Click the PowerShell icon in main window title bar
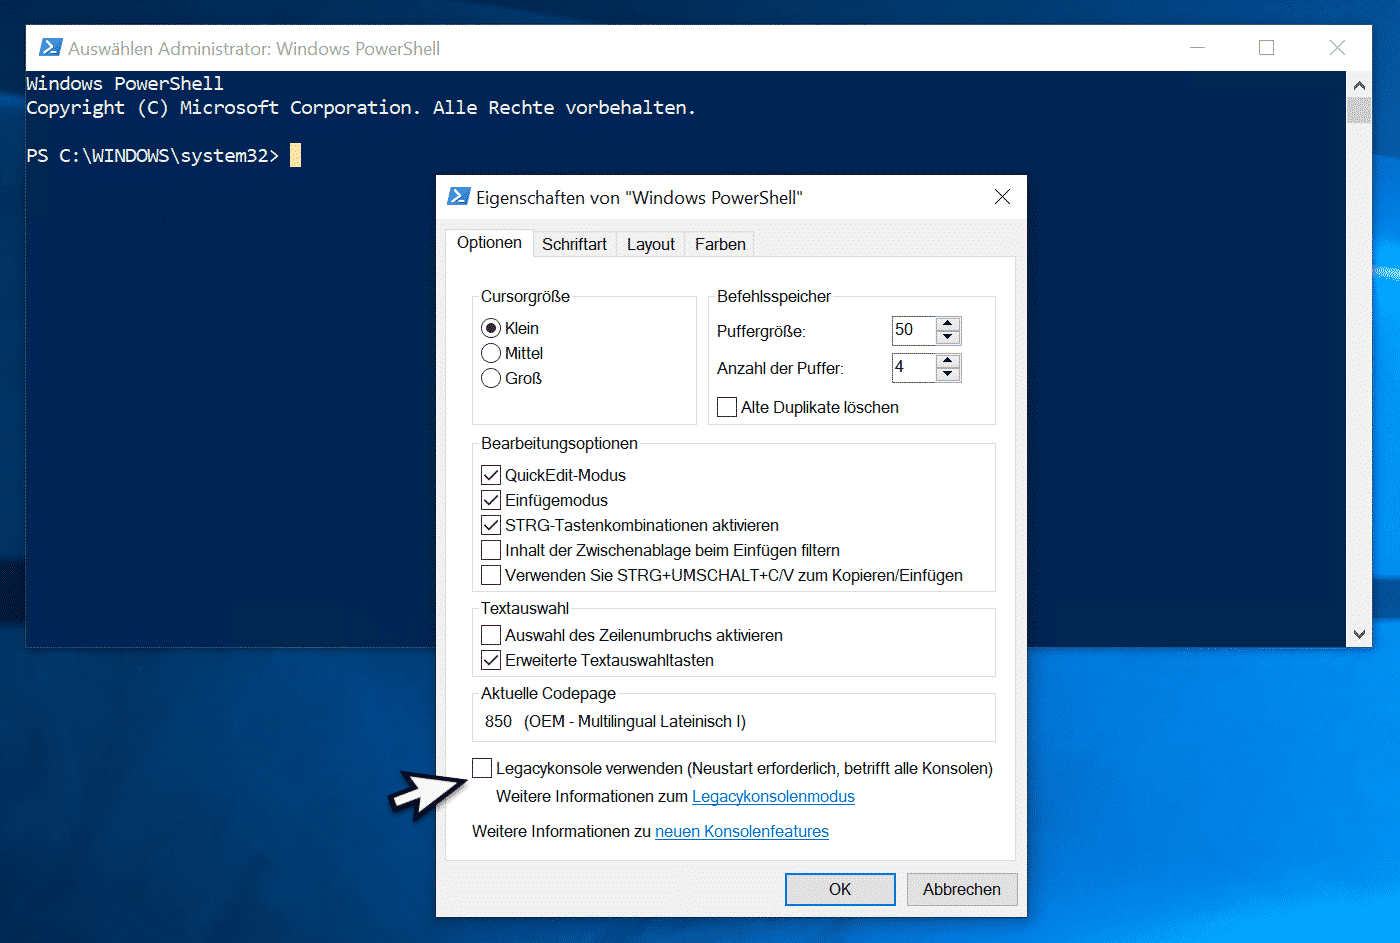The width and height of the screenshot is (1400, 943). 50,48
